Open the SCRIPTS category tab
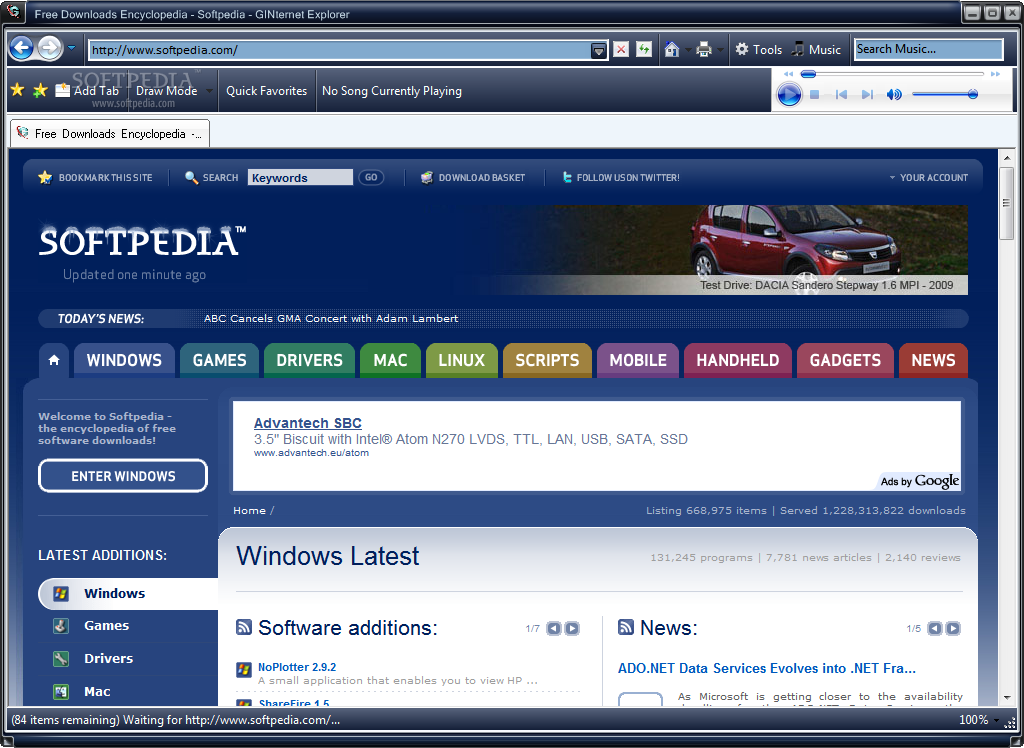Image resolution: width=1024 pixels, height=748 pixels. tap(547, 360)
